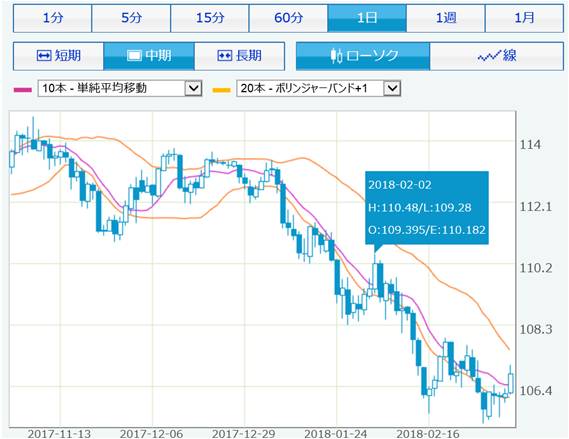Click the magenta moving average legend swatch
The height and width of the screenshot is (439, 569).
[x=22, y=90]
